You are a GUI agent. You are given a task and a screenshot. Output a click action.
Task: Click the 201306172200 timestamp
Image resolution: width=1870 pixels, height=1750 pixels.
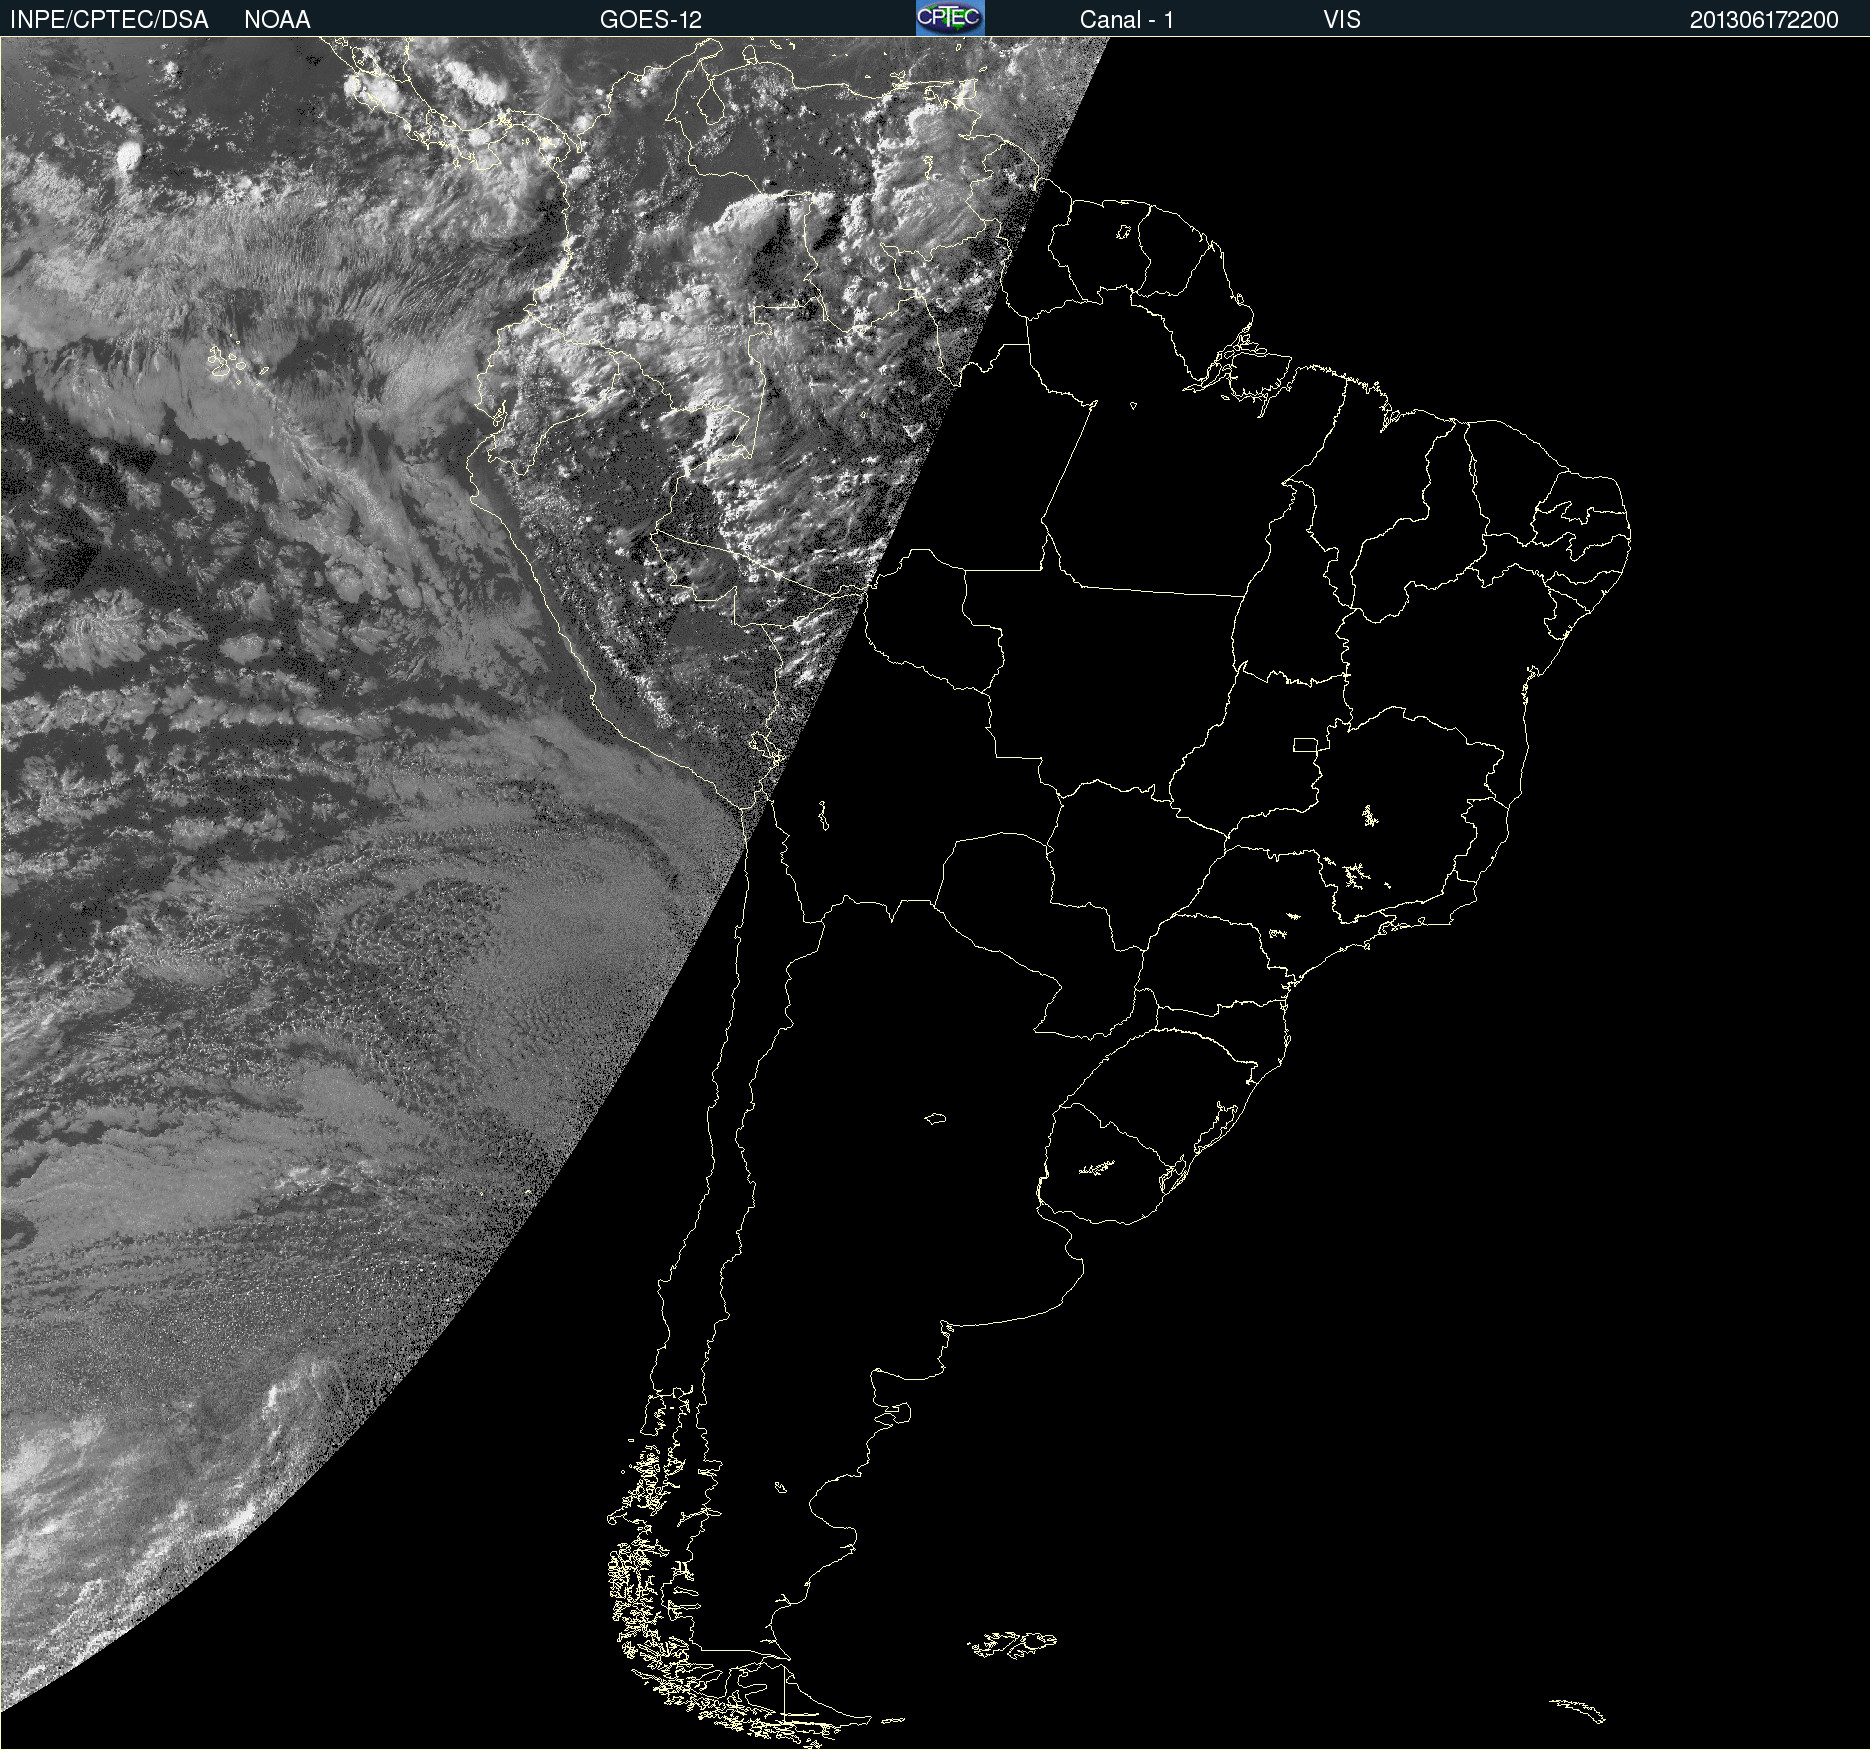(x=1764, y=20)
